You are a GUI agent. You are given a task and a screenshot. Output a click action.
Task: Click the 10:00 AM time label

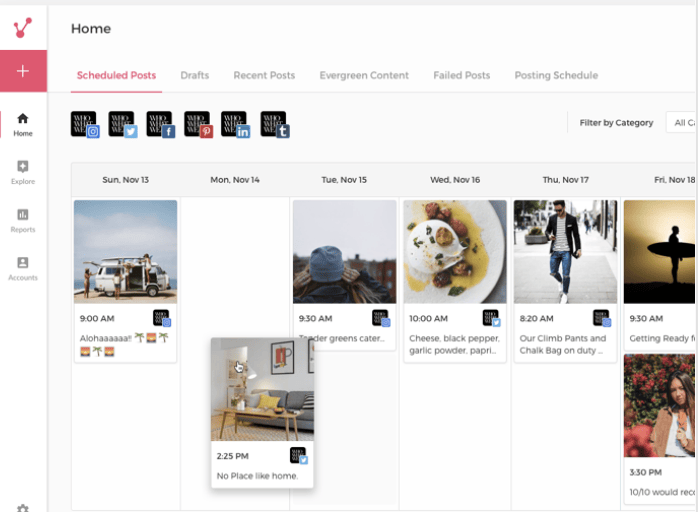point(428,318)
